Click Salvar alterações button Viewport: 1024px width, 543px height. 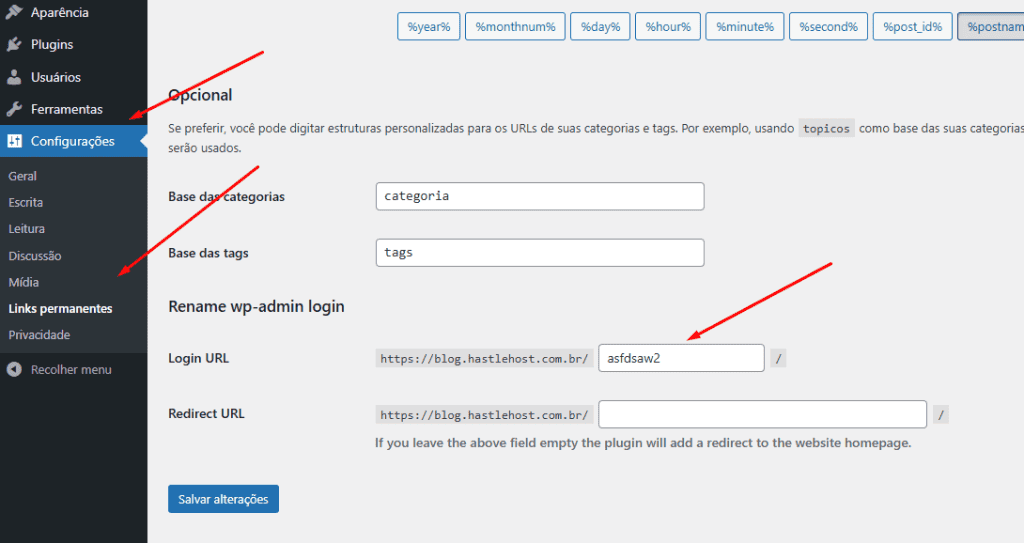pyautogui.click(x=223, y=499)
